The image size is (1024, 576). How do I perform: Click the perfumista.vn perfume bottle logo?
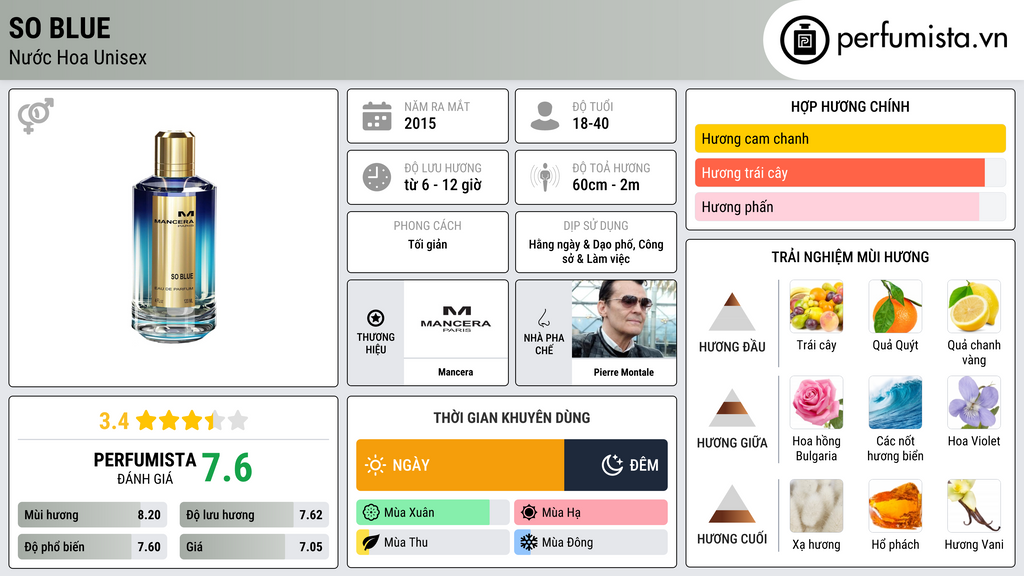806,40
